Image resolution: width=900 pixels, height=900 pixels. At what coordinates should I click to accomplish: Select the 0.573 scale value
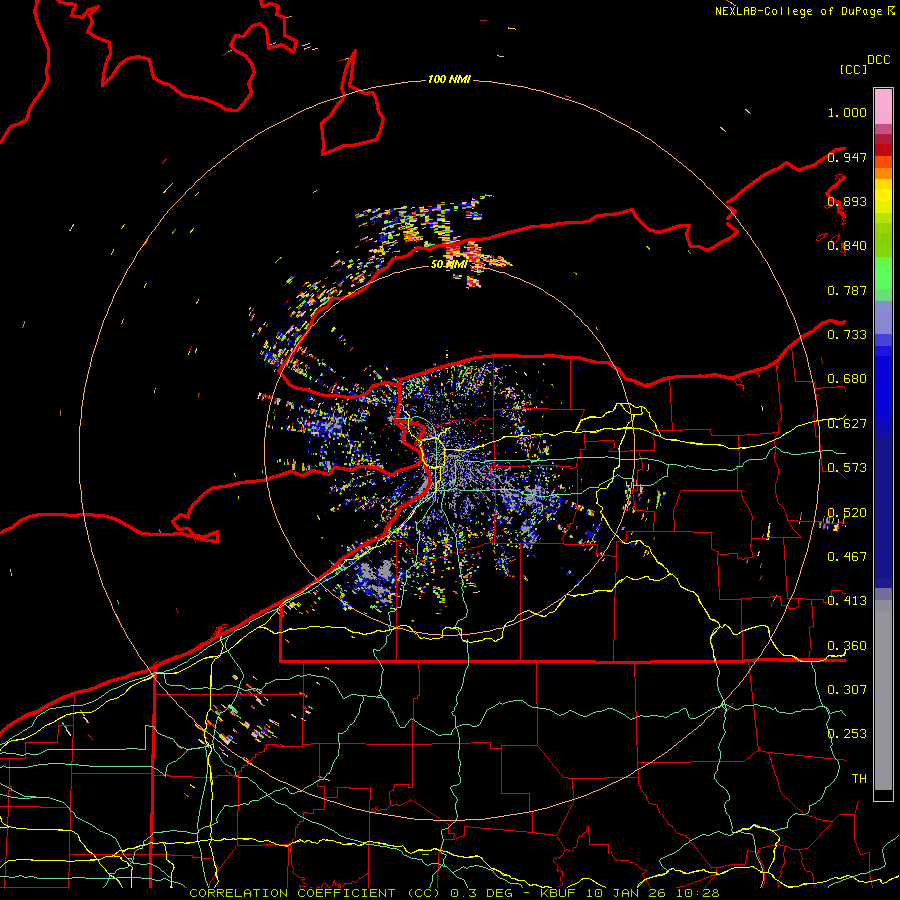click(x=847, y=467)
